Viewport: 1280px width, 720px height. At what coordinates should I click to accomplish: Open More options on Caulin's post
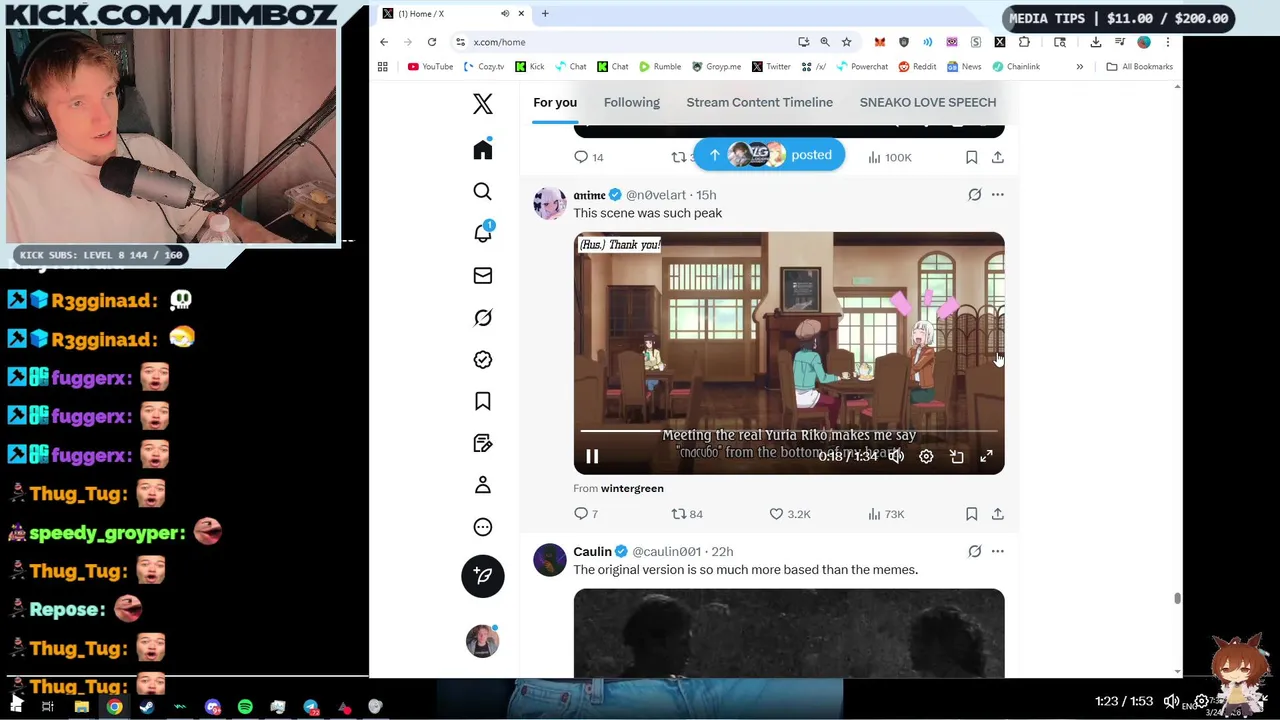point(997,551)
